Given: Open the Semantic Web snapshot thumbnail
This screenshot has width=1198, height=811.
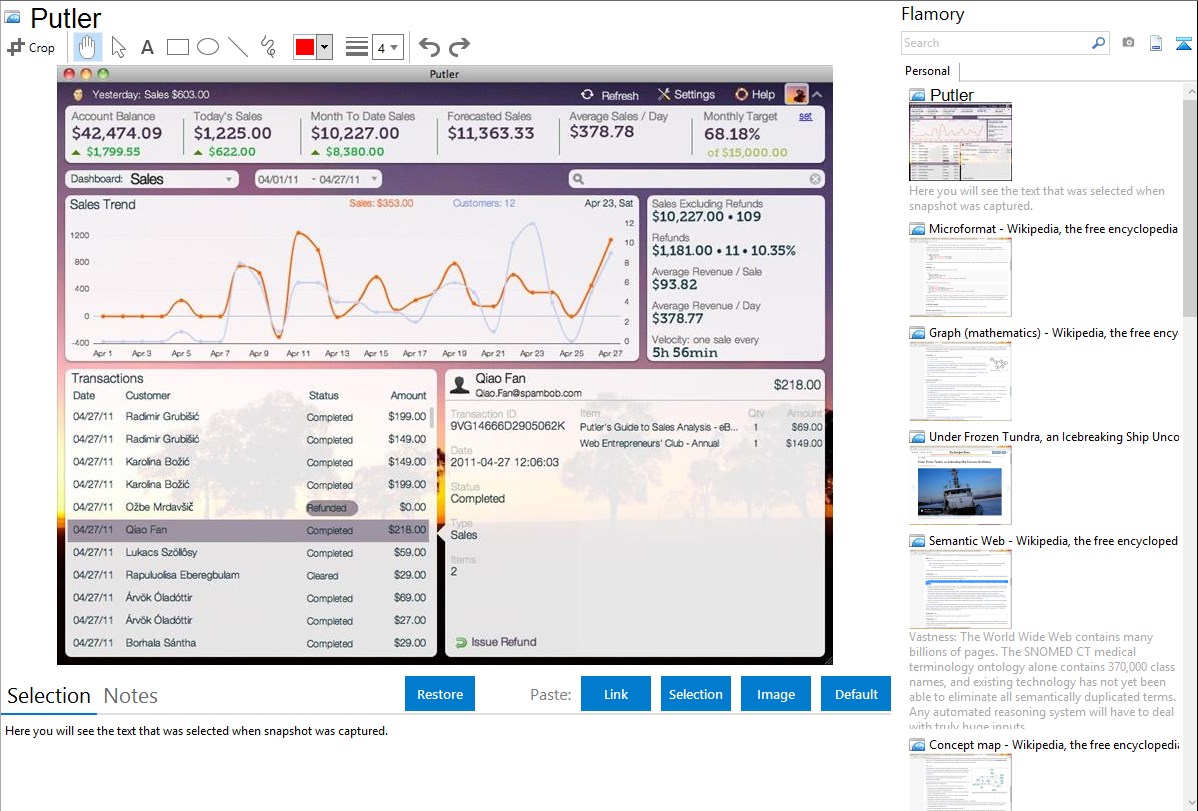Looking at the screenshot, I should tap(960, 589).
